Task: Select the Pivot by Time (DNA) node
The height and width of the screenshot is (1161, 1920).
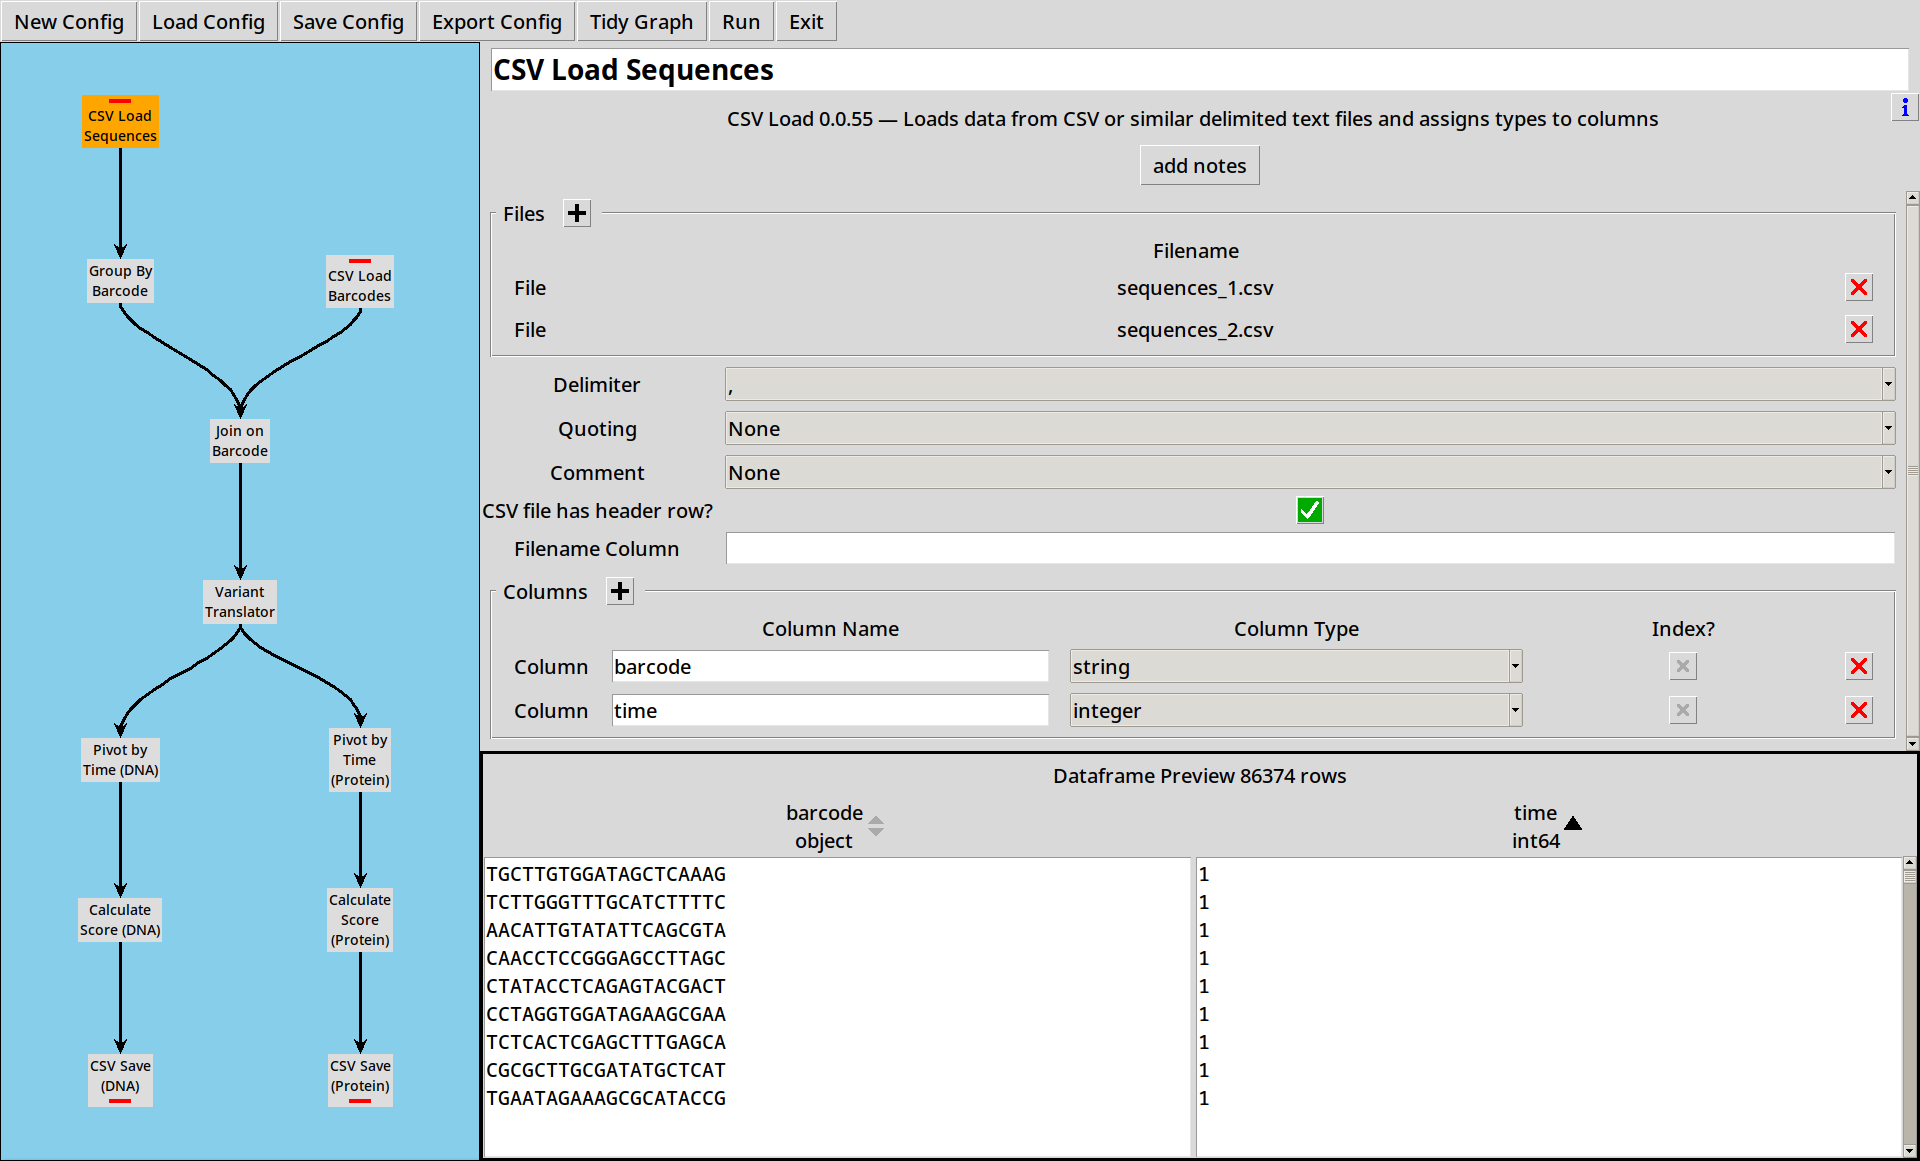Action: tap(120, 760)
